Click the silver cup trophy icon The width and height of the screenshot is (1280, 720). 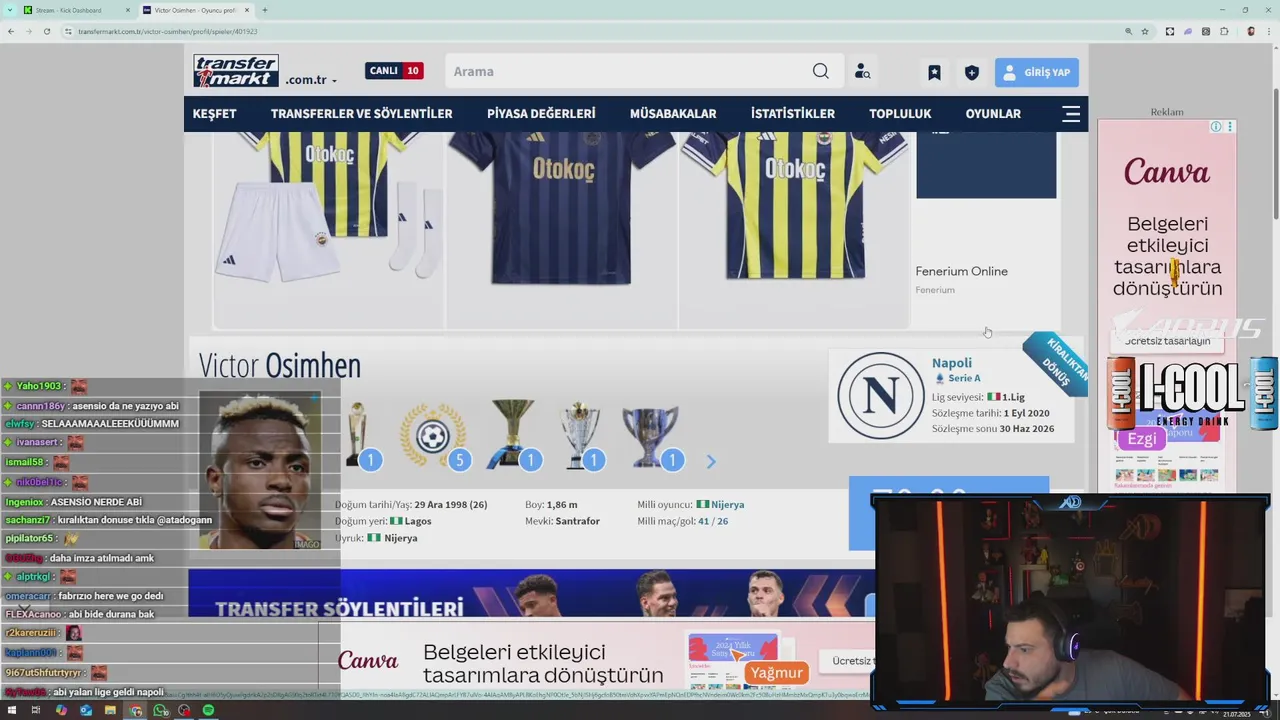[581, 436]
